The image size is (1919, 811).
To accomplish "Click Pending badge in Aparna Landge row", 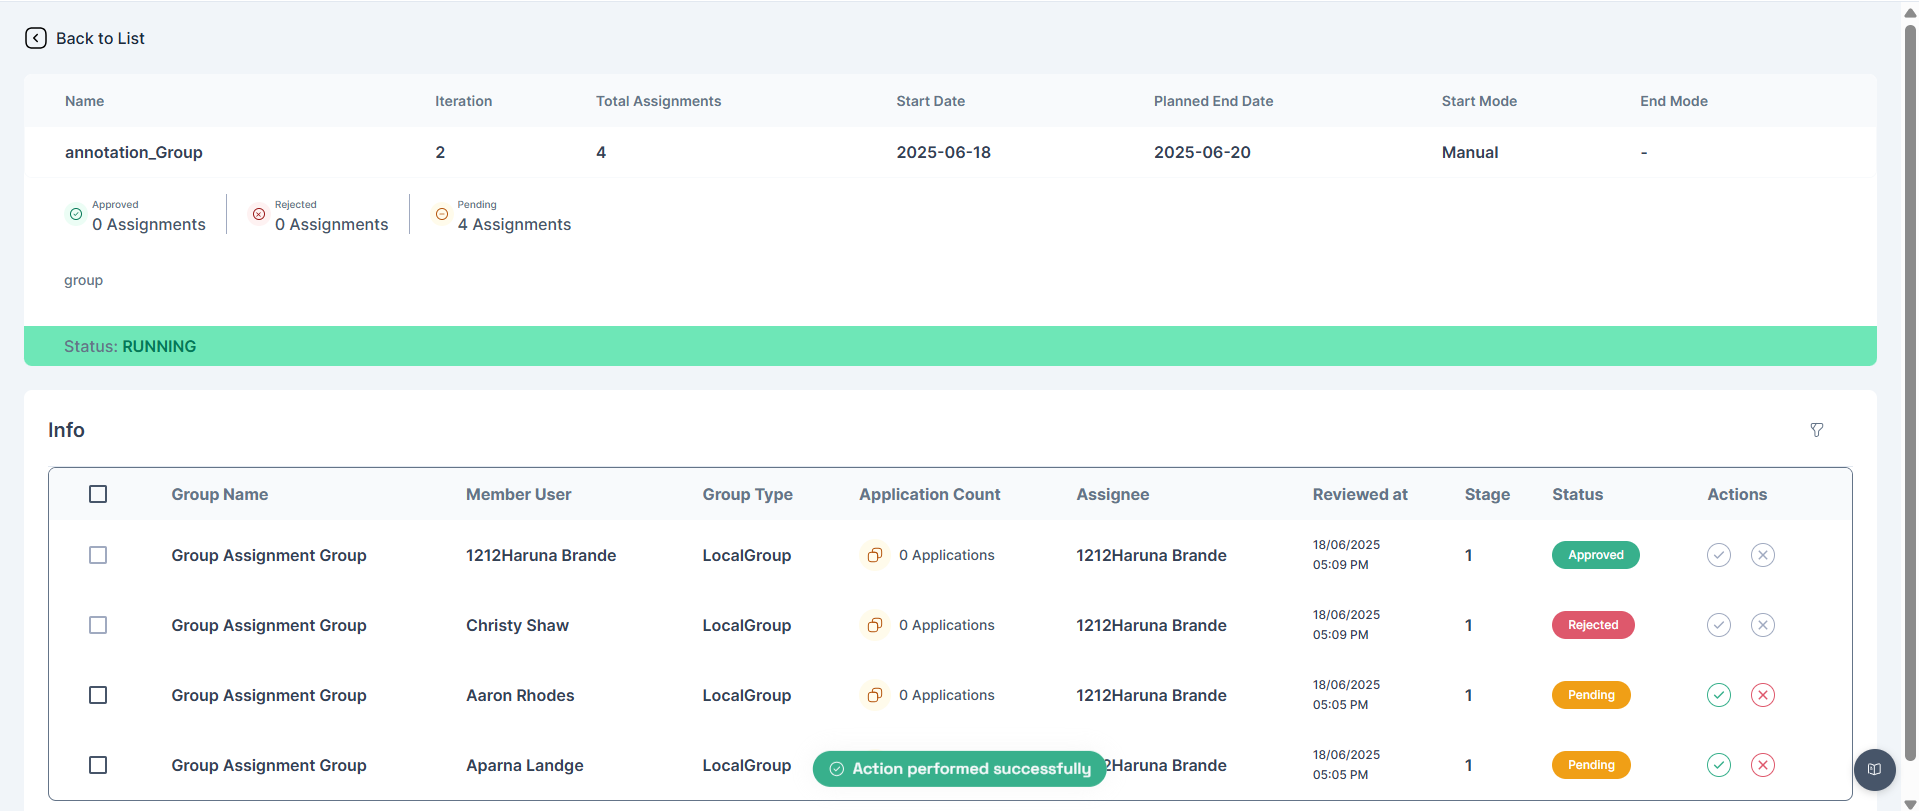I will (x=1591, y=765).
